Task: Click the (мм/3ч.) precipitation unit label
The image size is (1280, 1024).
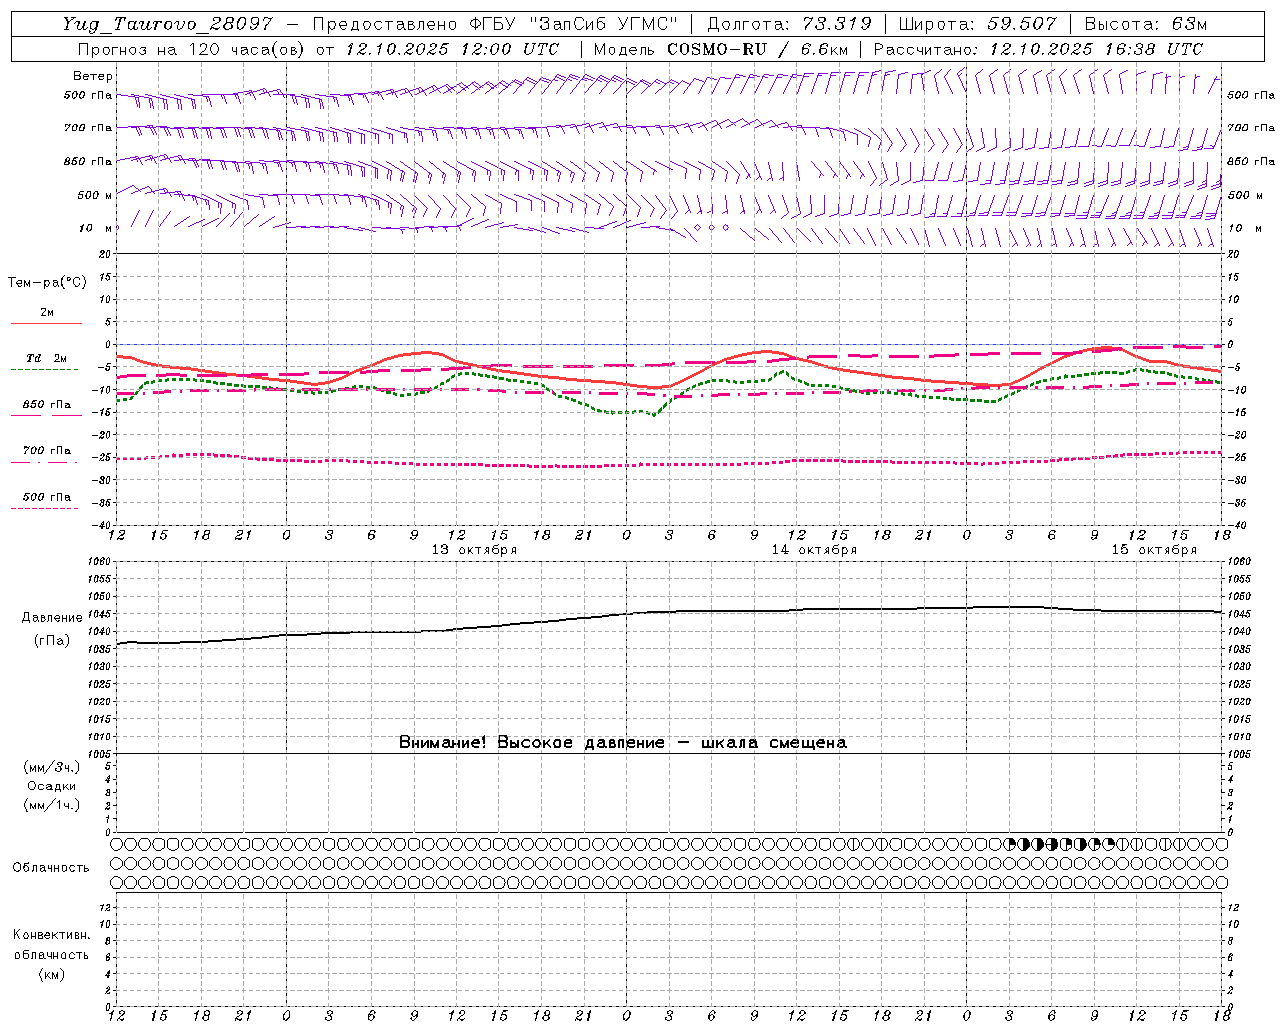Action: click(52, 767)
